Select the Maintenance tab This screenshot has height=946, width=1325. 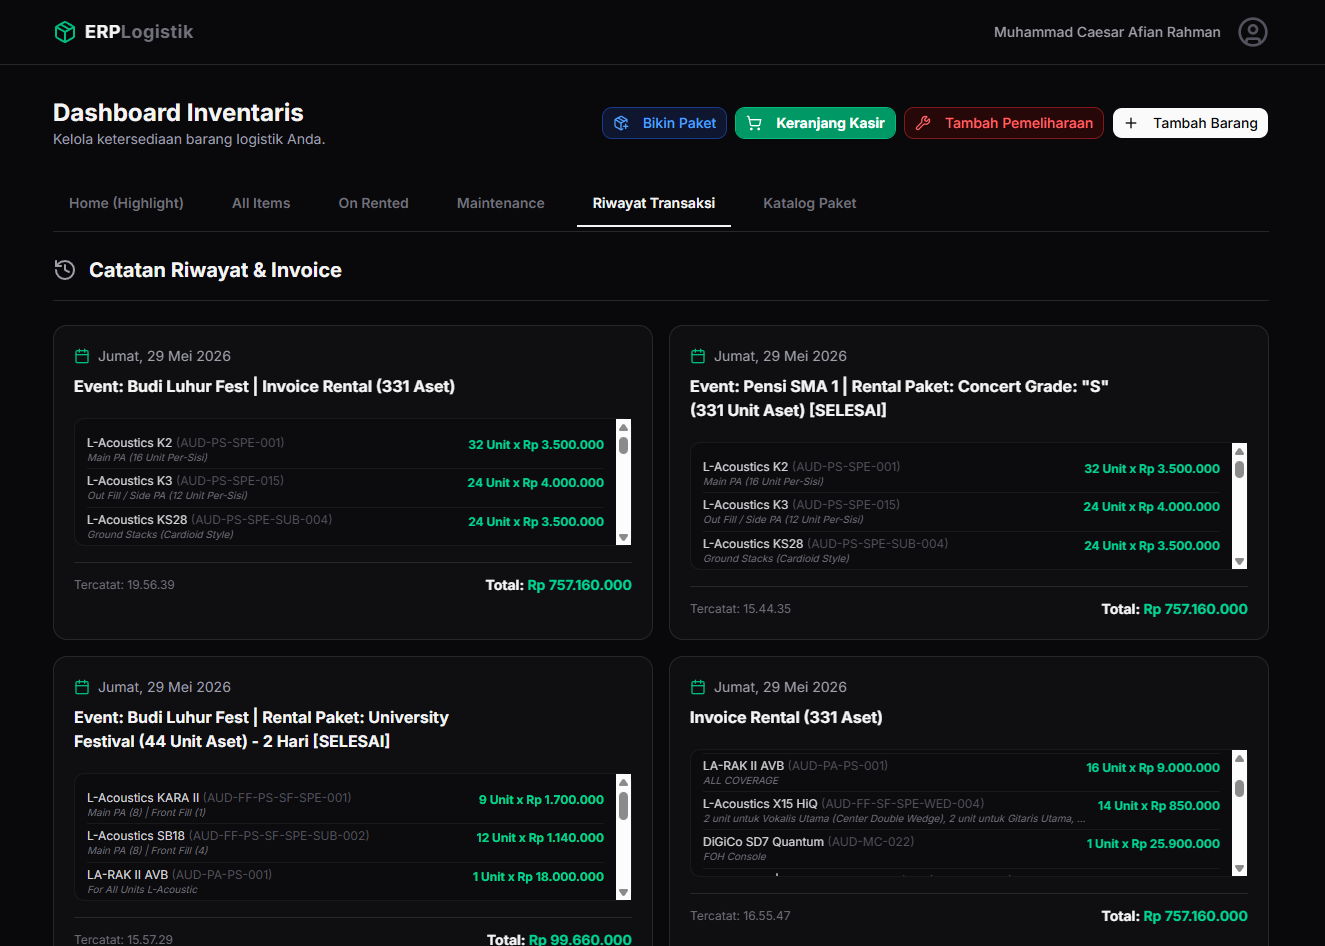tap(501, 203)
